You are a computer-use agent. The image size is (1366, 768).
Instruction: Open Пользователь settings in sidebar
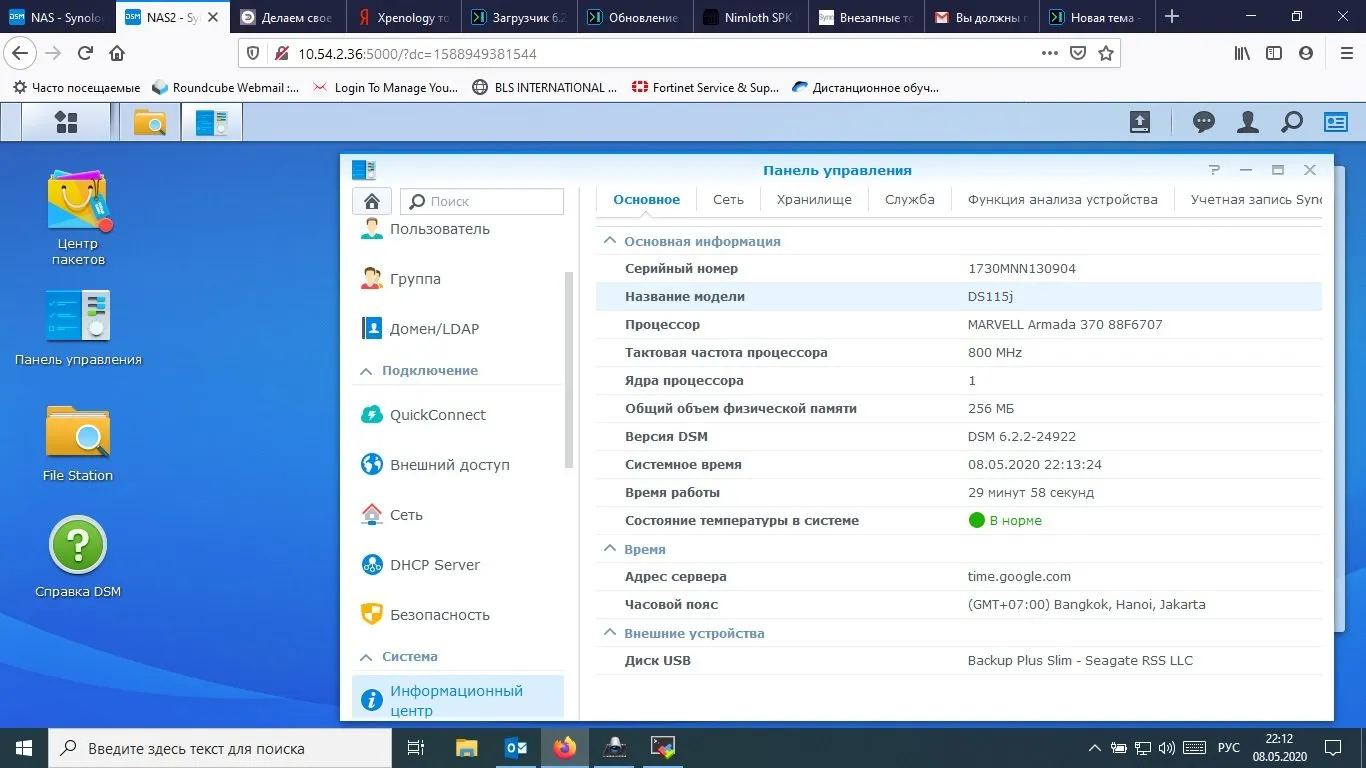pyautogui.click(x=458, y=229)
